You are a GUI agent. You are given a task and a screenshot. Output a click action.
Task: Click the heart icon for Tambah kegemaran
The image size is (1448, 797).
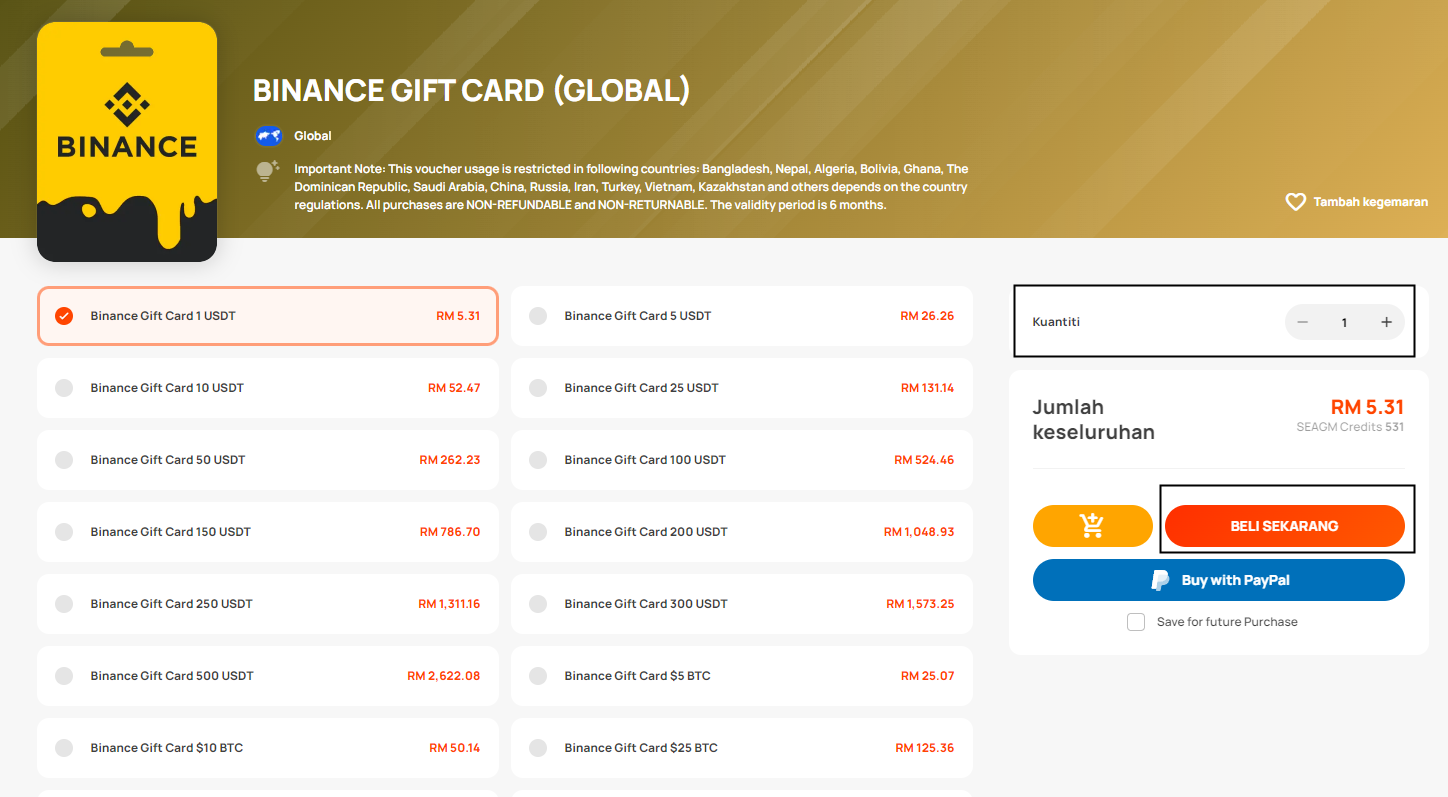click(1295, 202)
